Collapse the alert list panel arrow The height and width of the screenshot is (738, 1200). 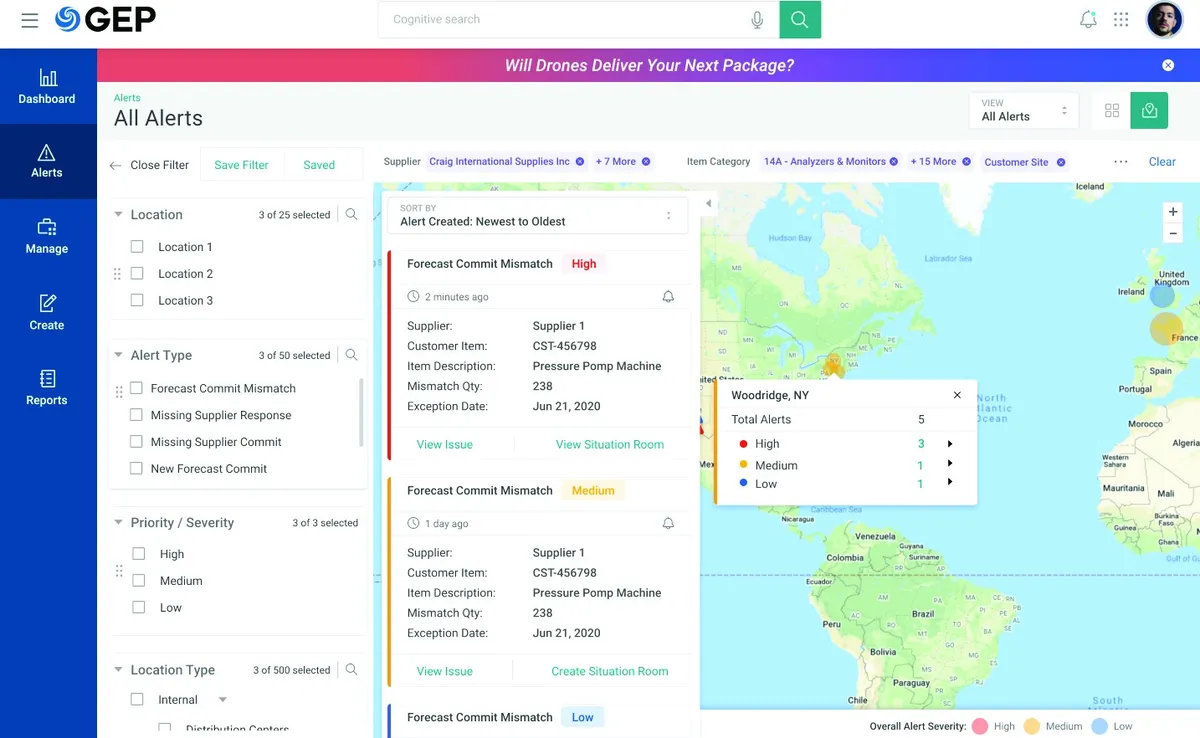pyautogui.click(x=708, y=204)
